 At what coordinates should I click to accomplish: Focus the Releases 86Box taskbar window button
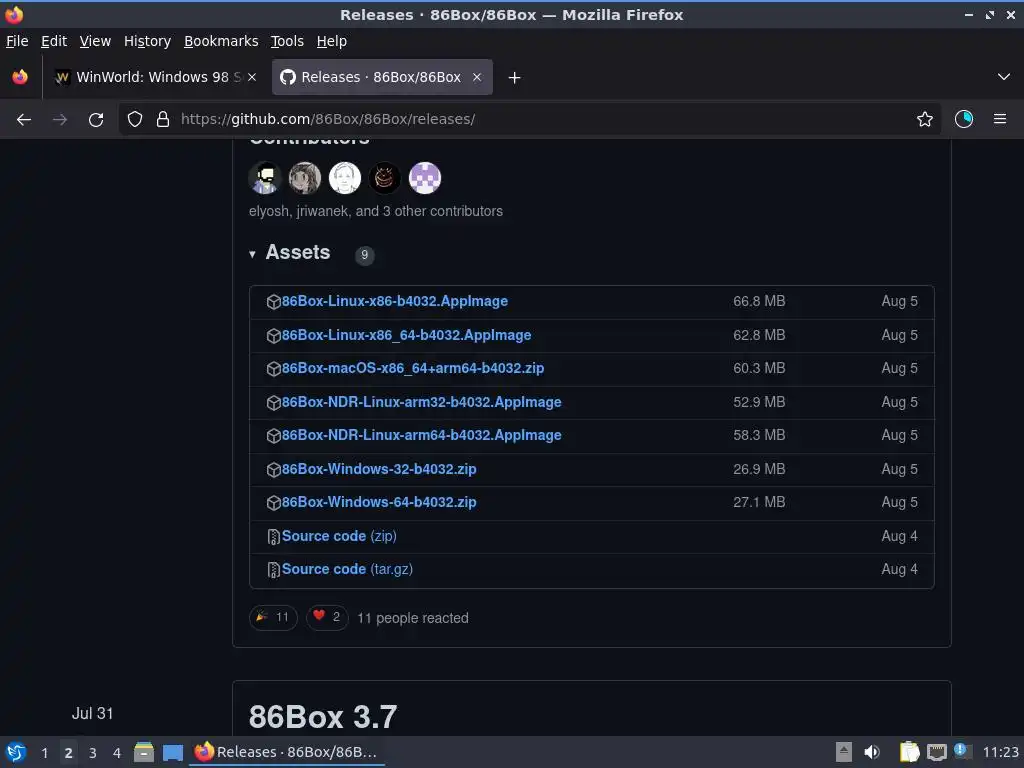287,752
